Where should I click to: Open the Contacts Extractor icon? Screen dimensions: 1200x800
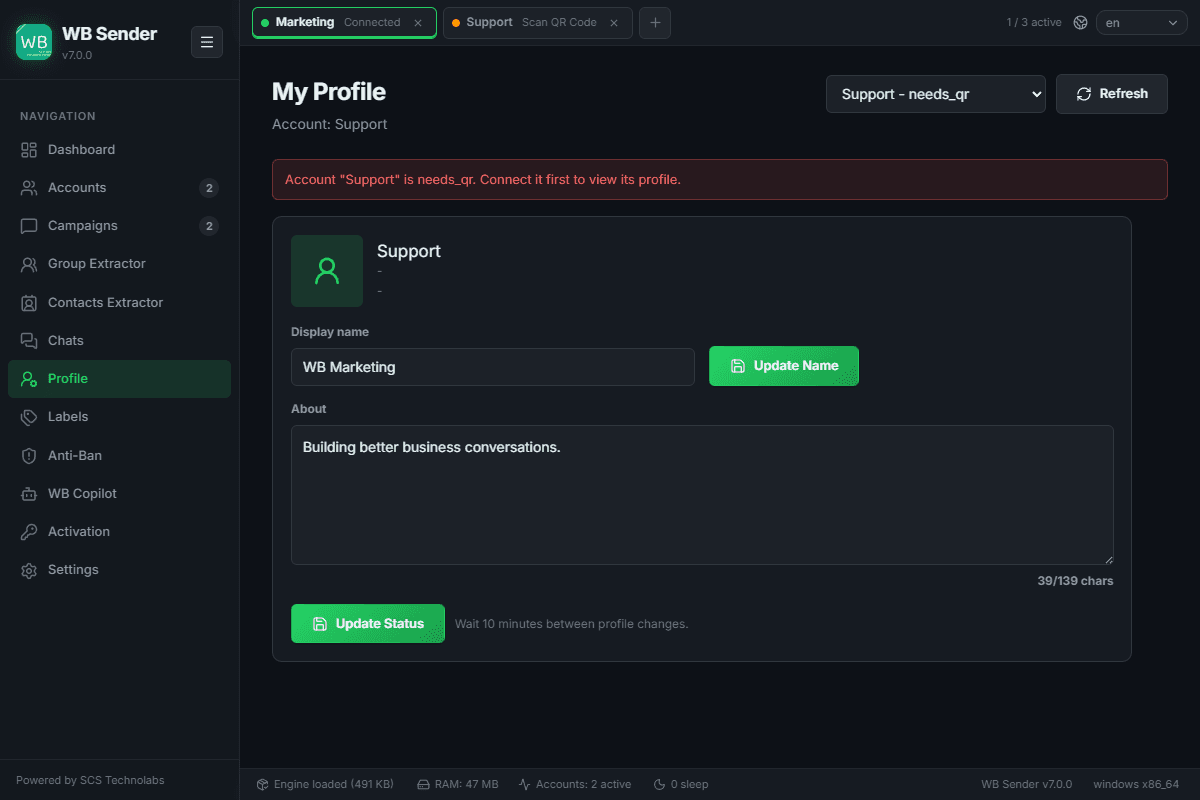(x=29, y=303)
